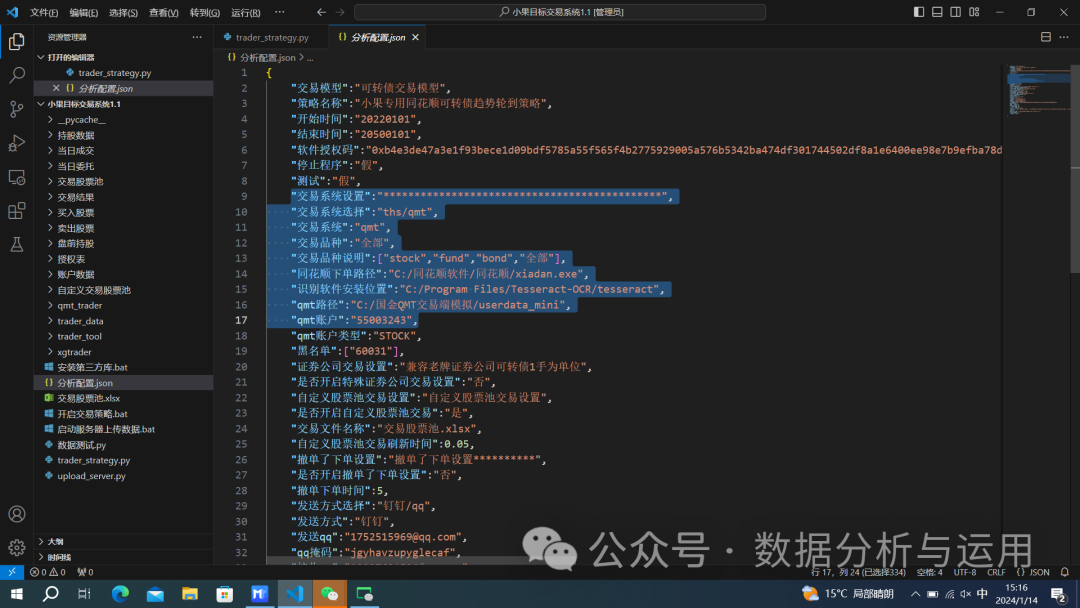Go forward with navigation arrow

click(340, 12)
